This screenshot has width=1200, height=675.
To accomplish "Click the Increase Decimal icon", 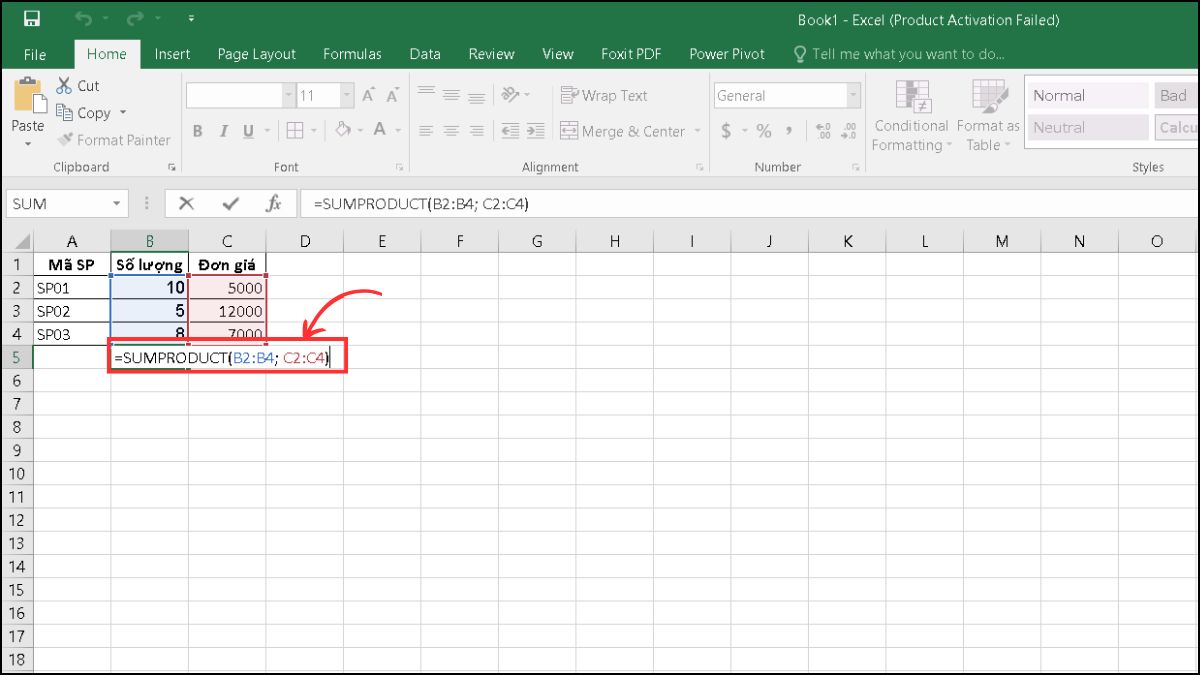I will point(822,128).
